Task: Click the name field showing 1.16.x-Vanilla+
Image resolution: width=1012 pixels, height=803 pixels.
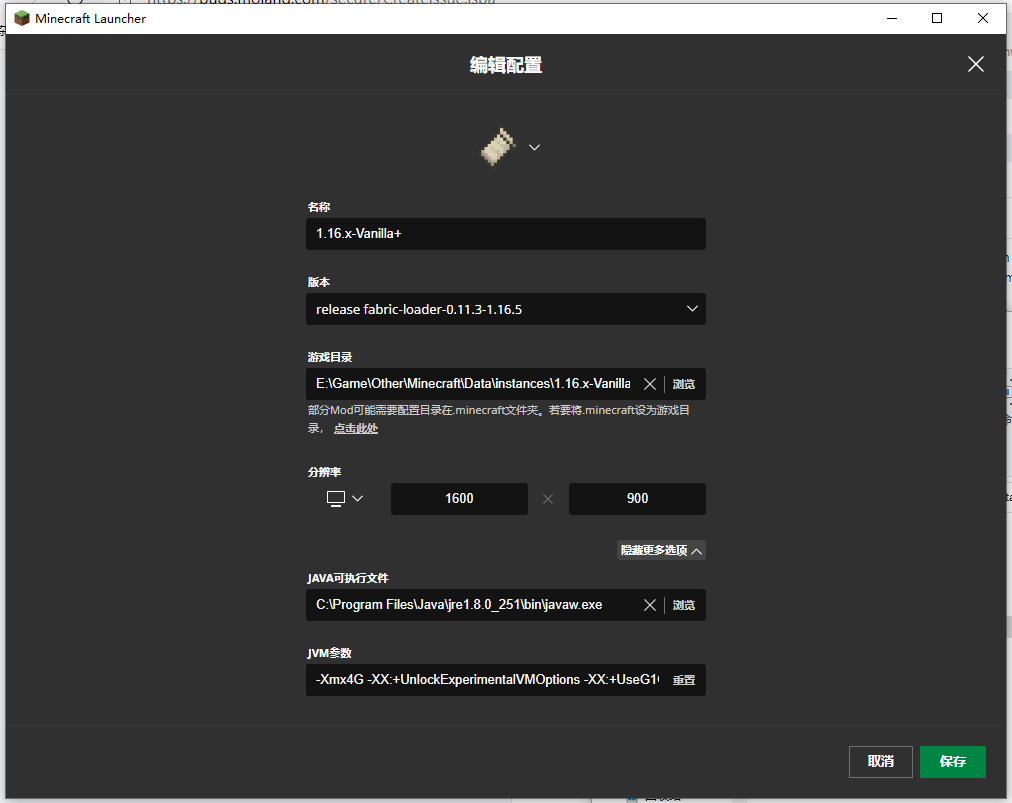Action: click(x=505, y=233)
